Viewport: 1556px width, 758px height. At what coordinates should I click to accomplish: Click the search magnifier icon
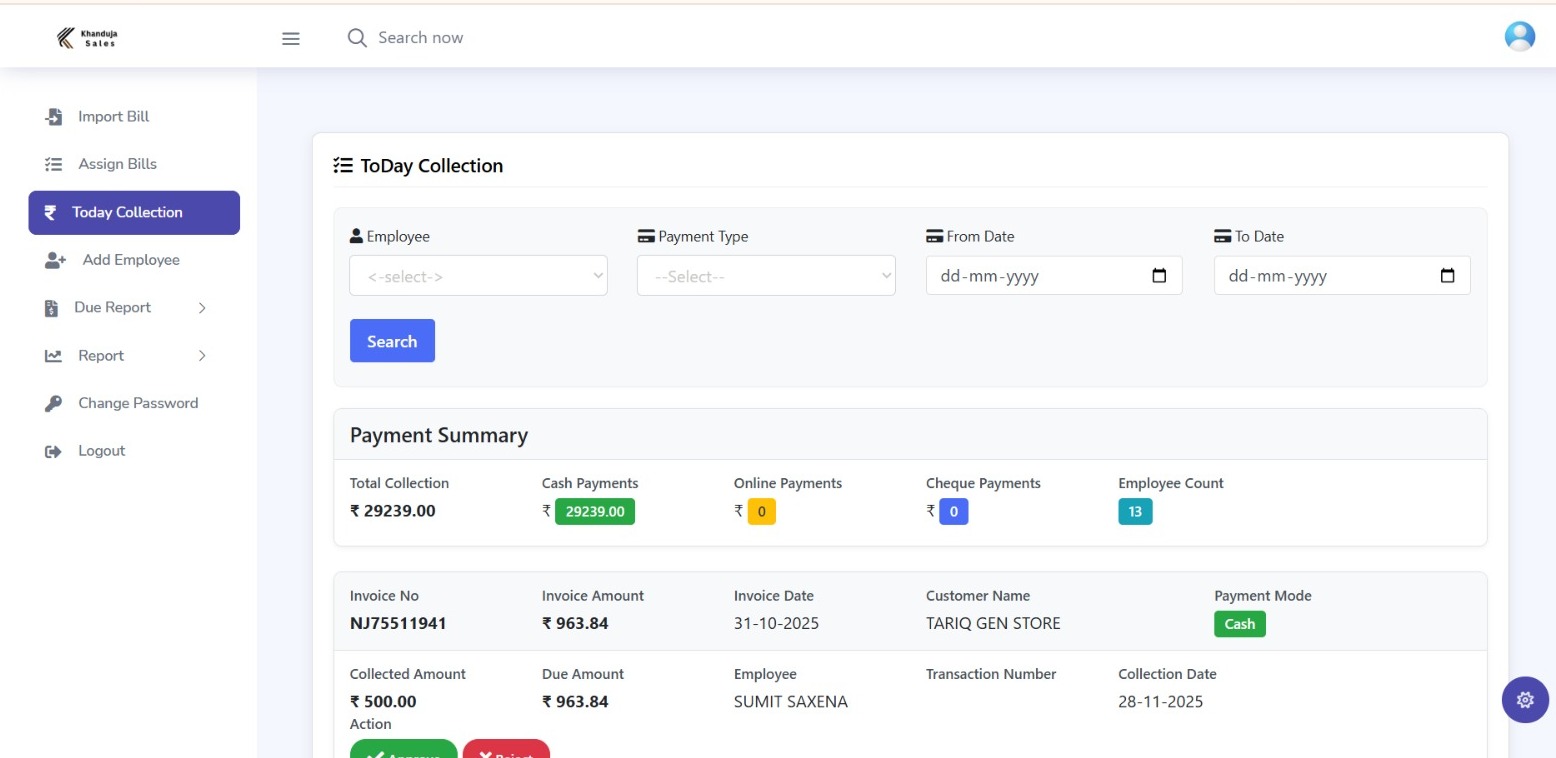tap(357, 38)
